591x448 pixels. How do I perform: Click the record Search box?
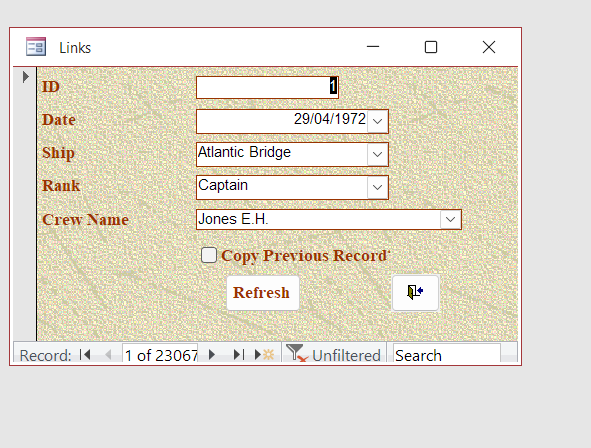click(447, 355)
